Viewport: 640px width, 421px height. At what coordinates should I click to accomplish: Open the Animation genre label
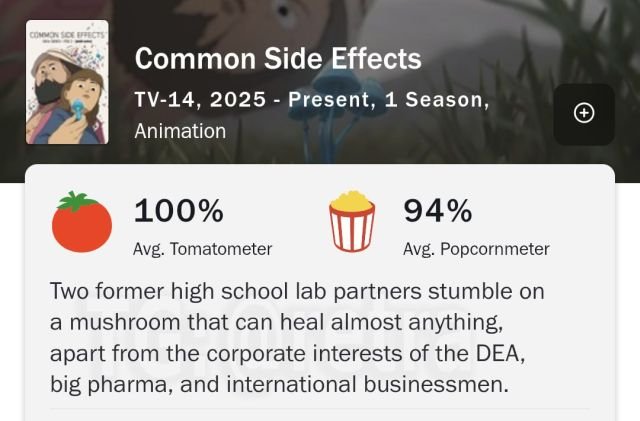click(x=180, y=131)
